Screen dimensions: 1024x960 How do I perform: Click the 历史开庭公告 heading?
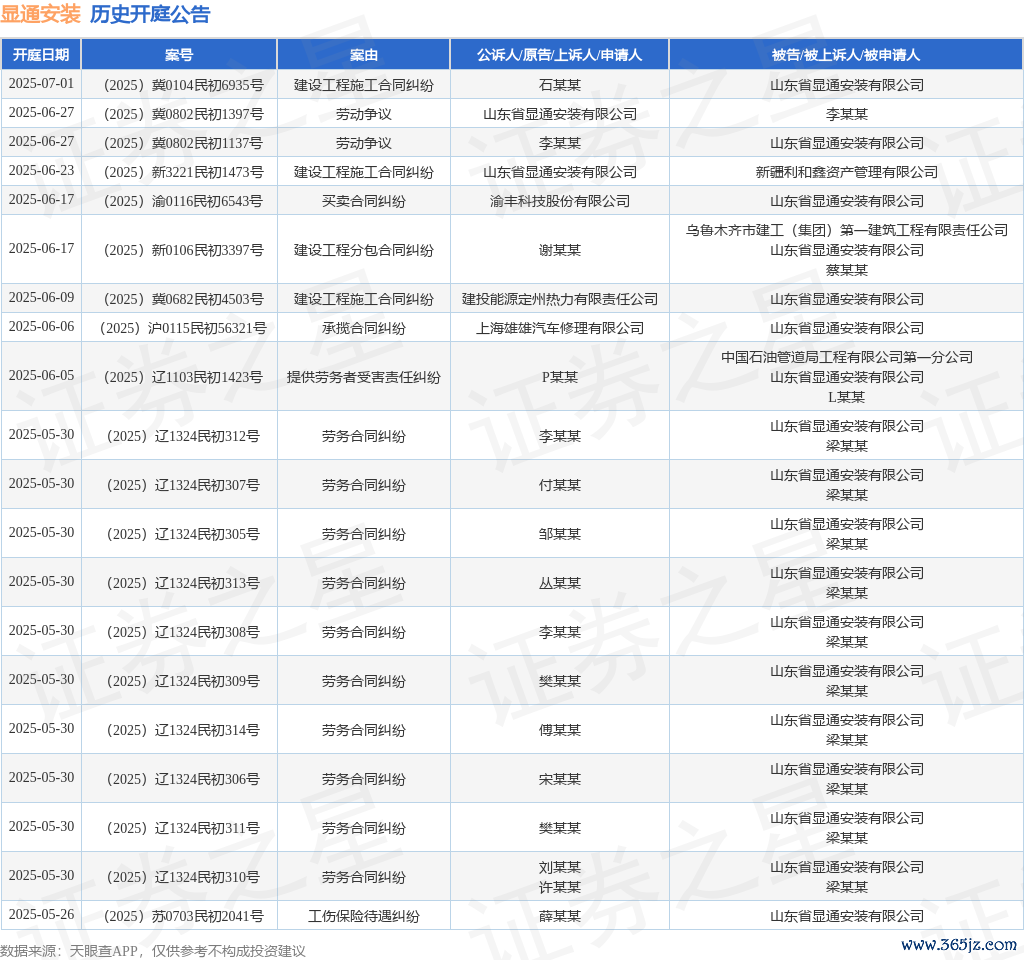click(x=150, y=14)
